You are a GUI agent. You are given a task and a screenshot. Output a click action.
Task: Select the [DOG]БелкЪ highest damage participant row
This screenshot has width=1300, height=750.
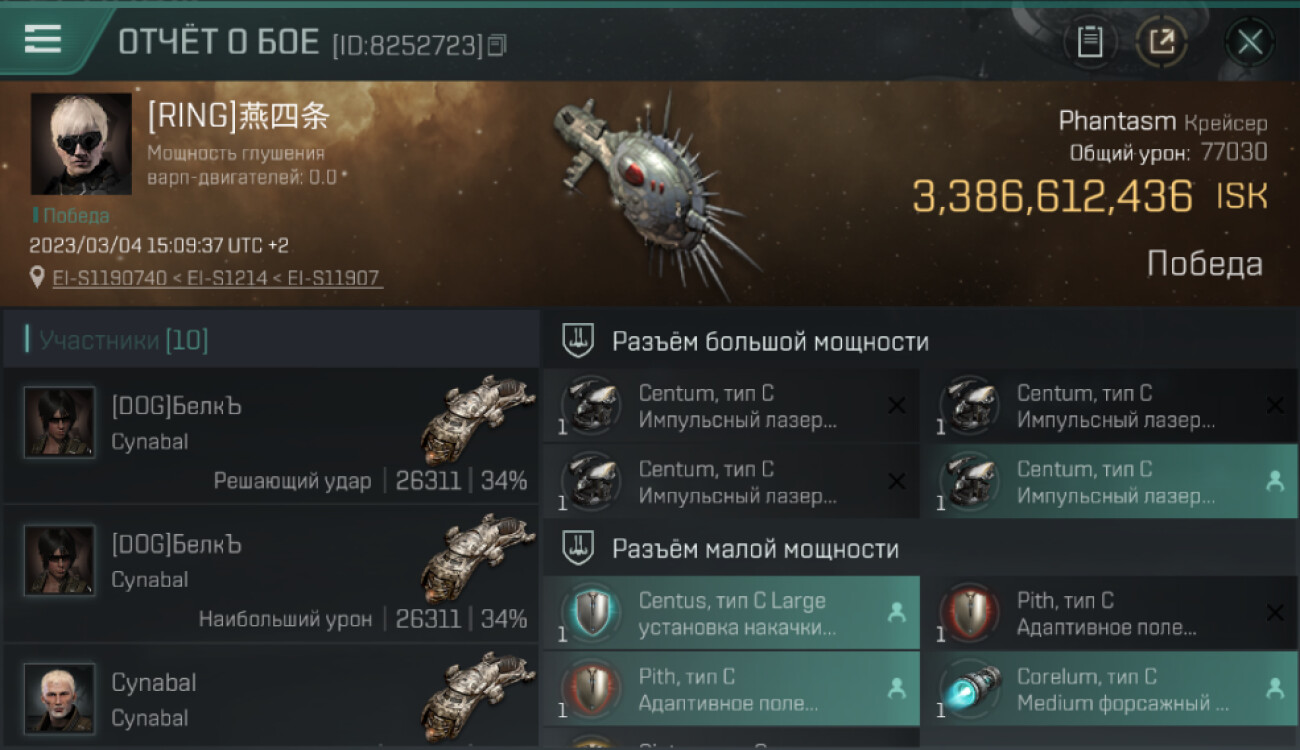pyautogui.click(x=271, y=574)
